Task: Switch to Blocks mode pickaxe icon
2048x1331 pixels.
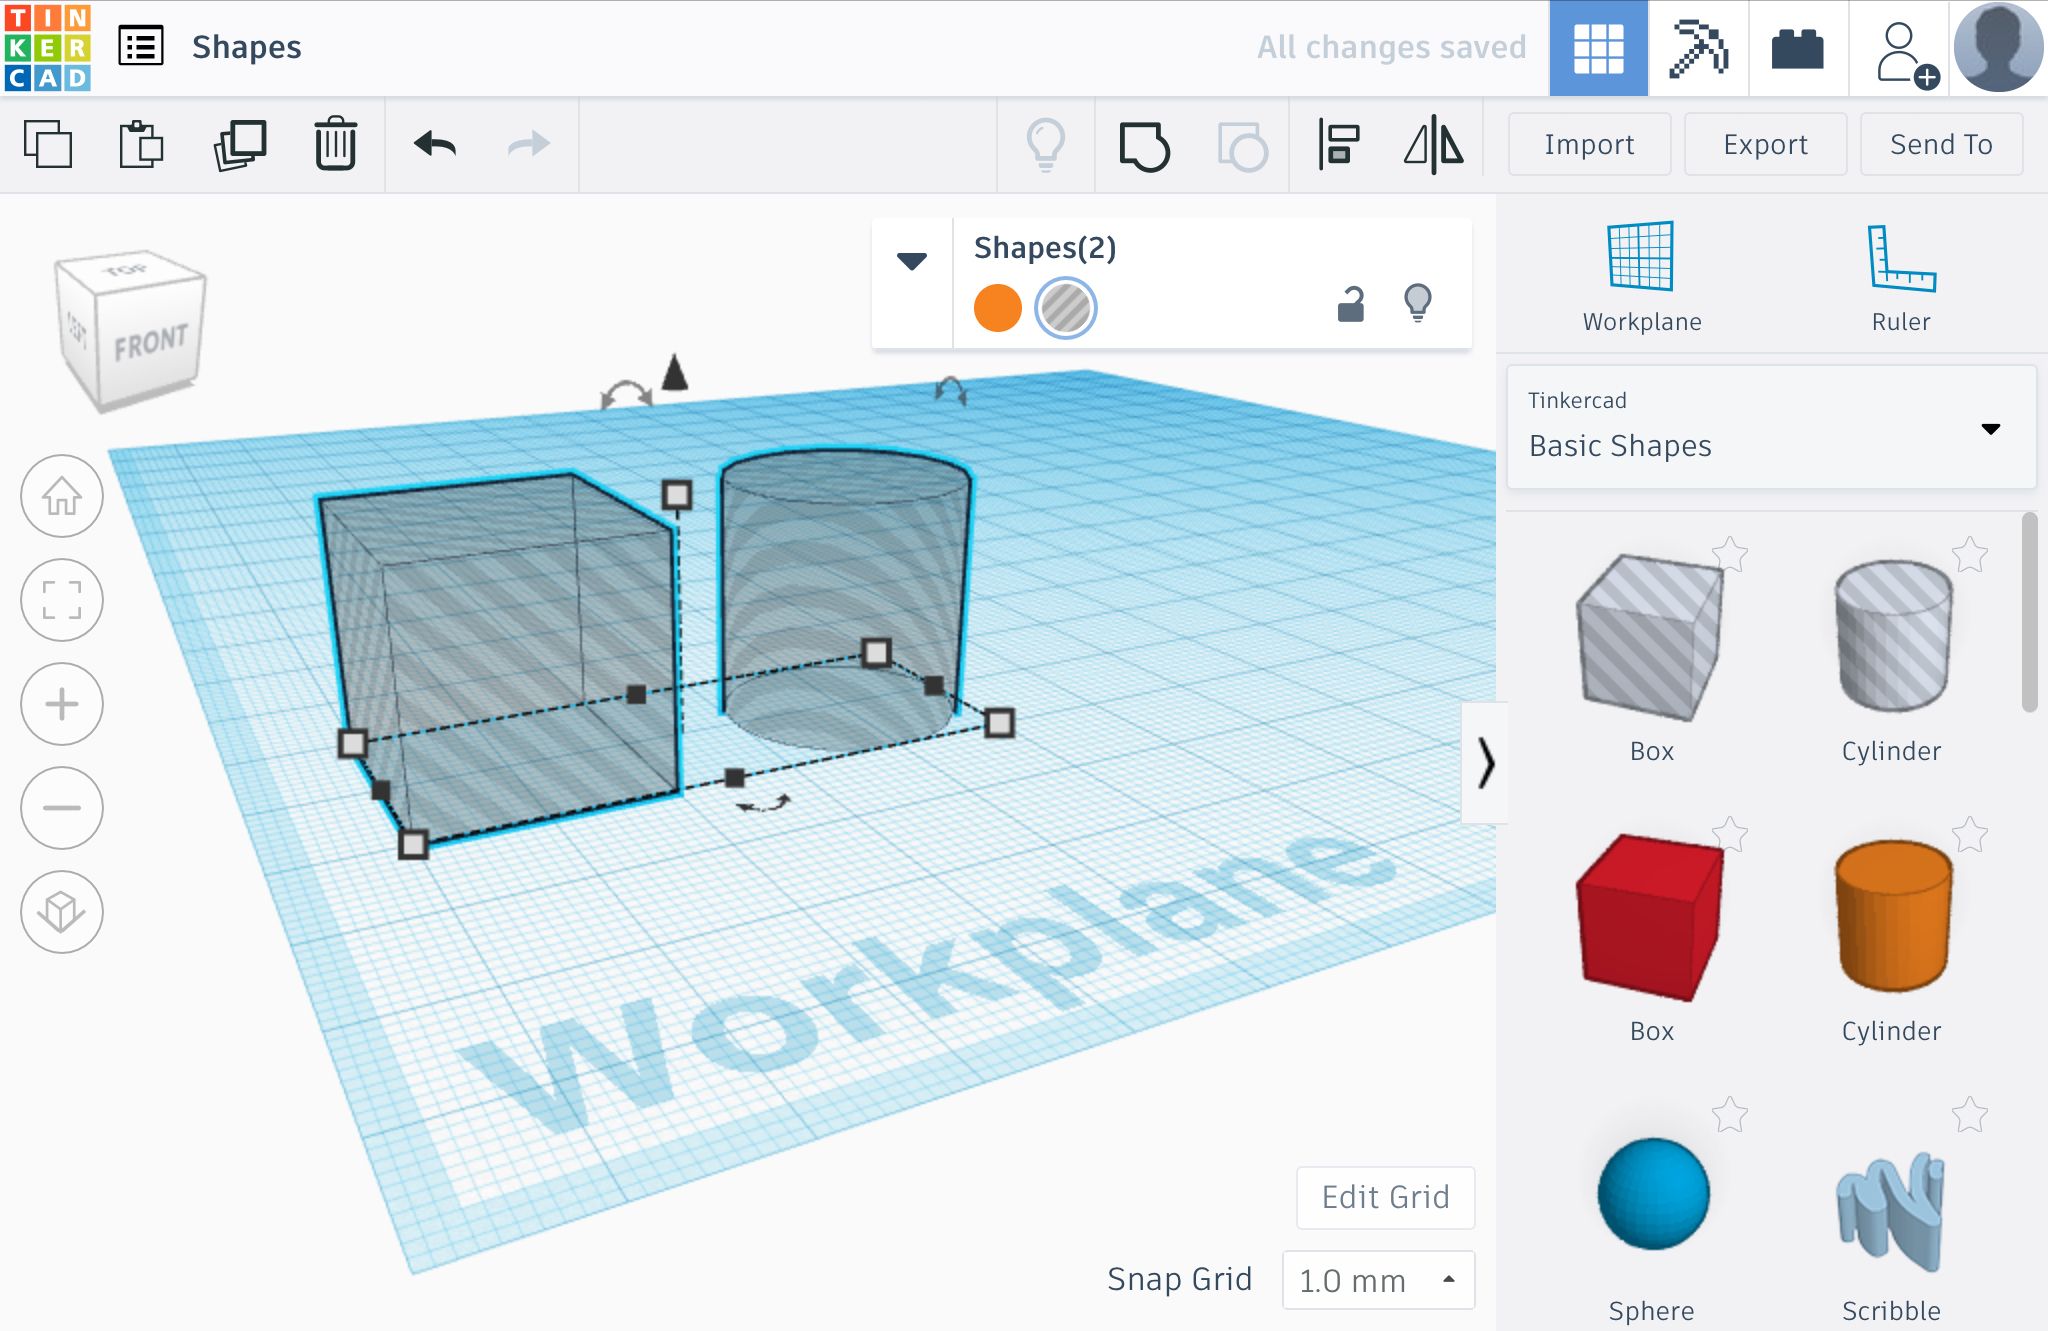Action: (1698, 48)
